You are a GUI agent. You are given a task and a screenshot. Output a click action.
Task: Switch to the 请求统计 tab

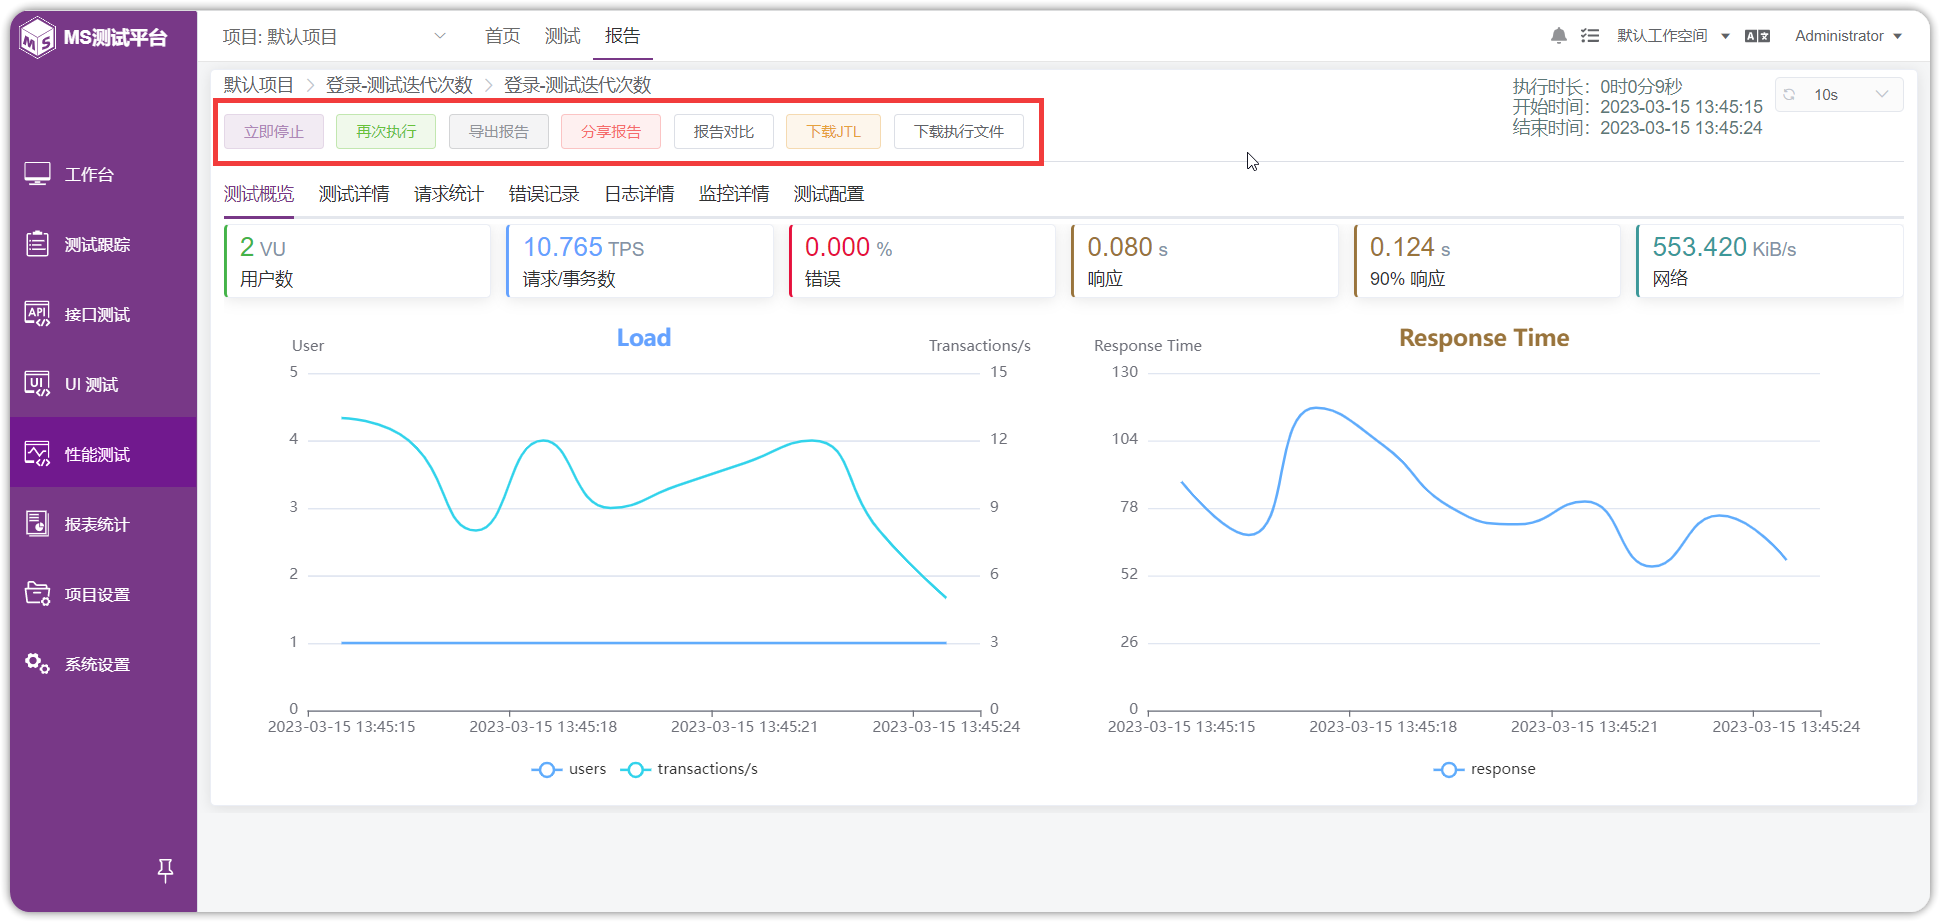[449, 194]
